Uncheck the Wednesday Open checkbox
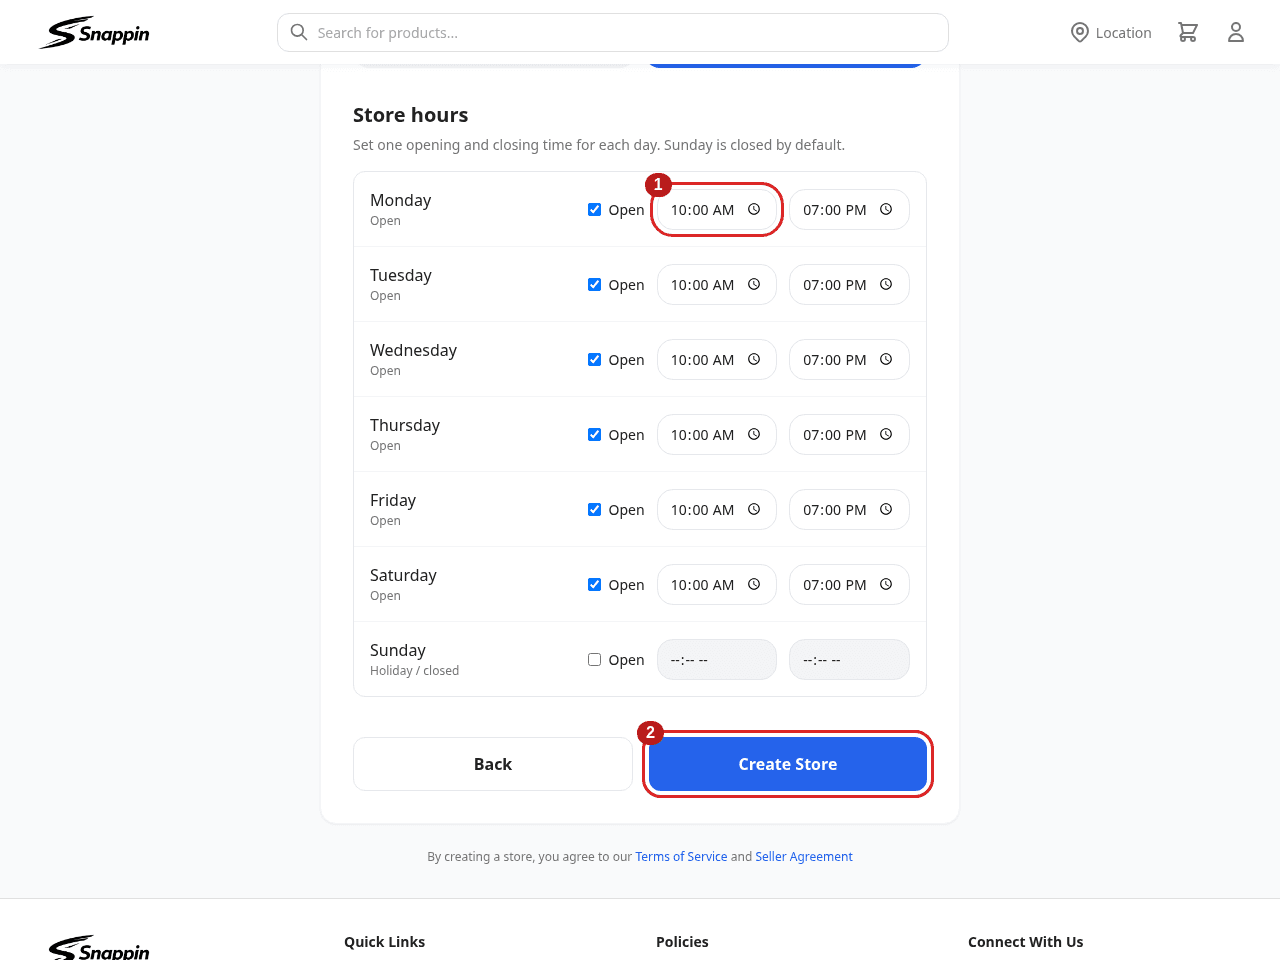The width and height of the screenshot is (1280, 960). coord(594,359)
